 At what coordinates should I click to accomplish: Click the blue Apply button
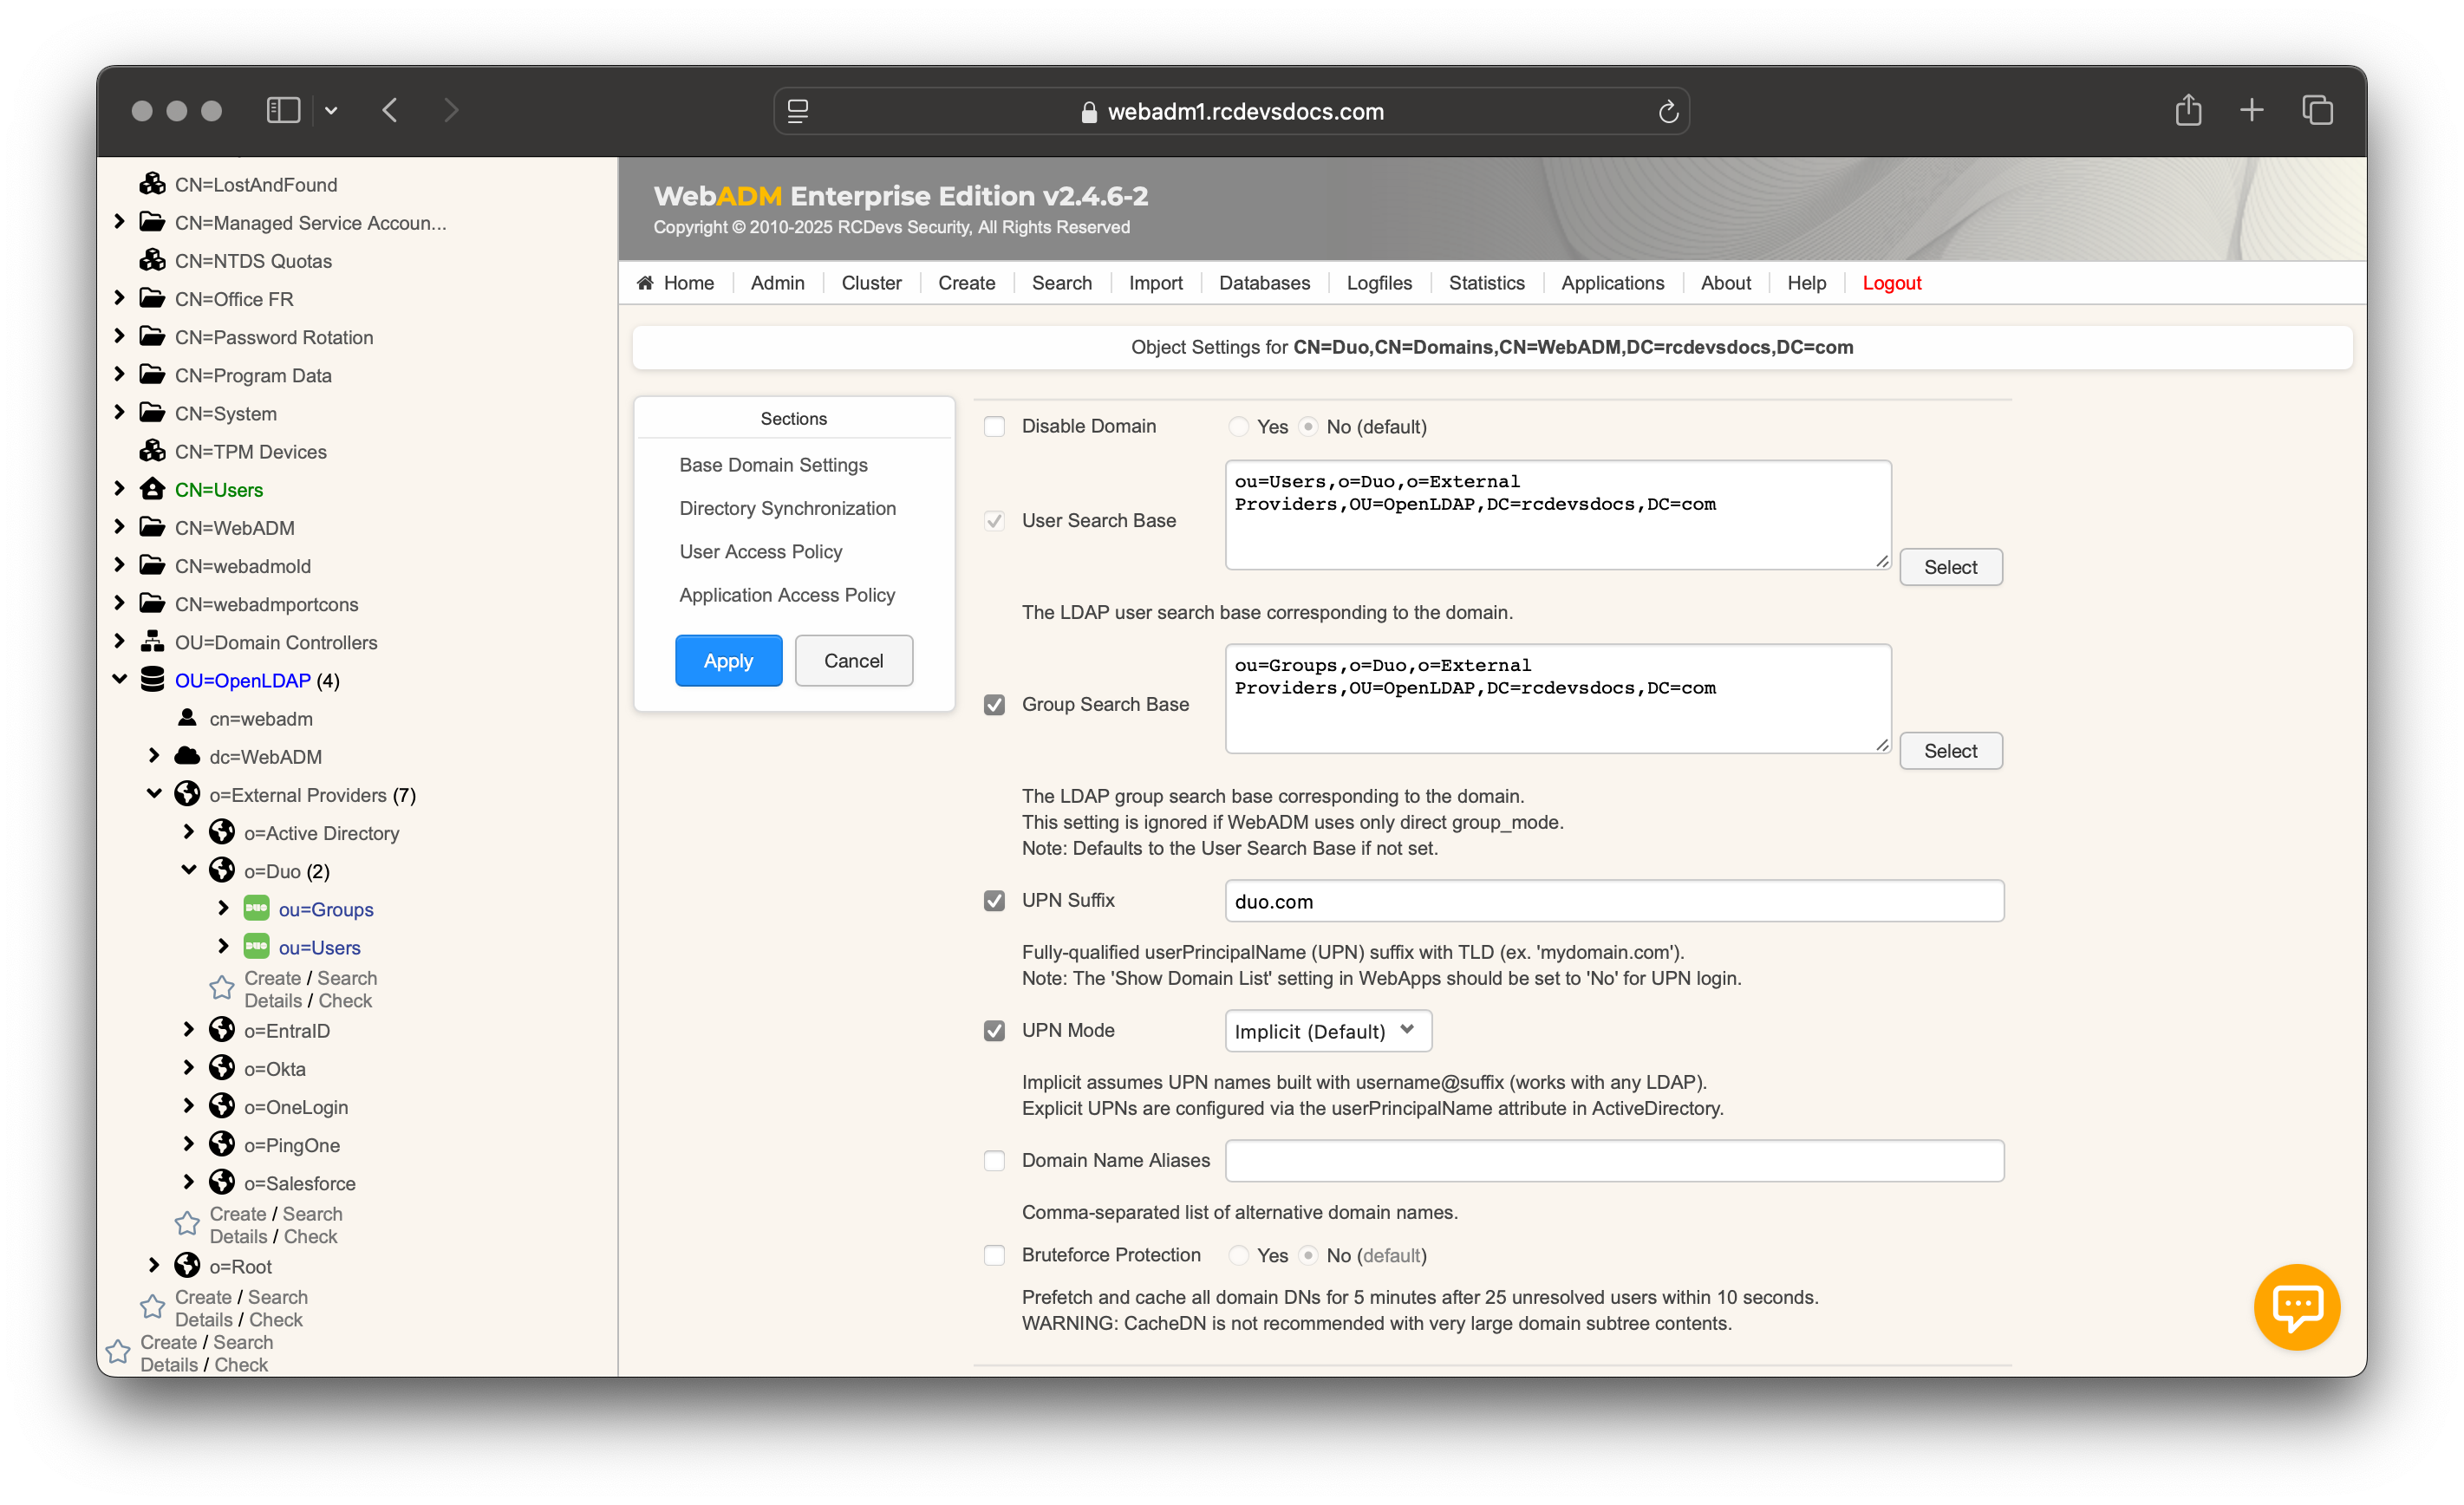728,660
